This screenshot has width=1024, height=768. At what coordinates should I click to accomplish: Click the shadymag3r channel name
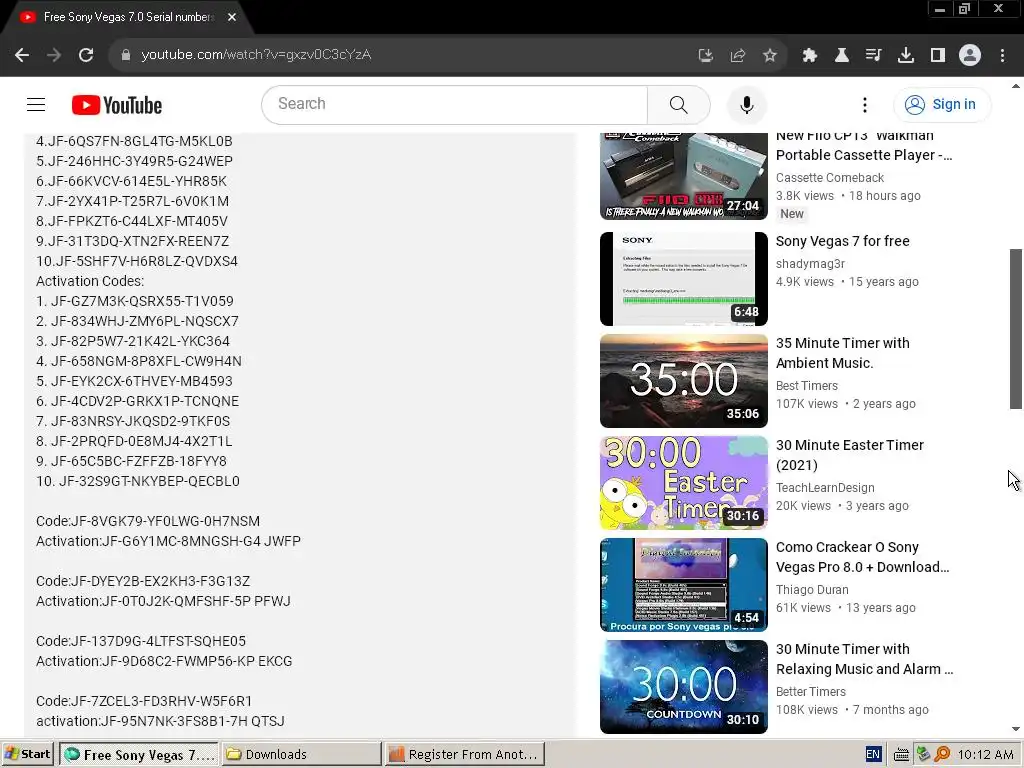coord(810,264)
